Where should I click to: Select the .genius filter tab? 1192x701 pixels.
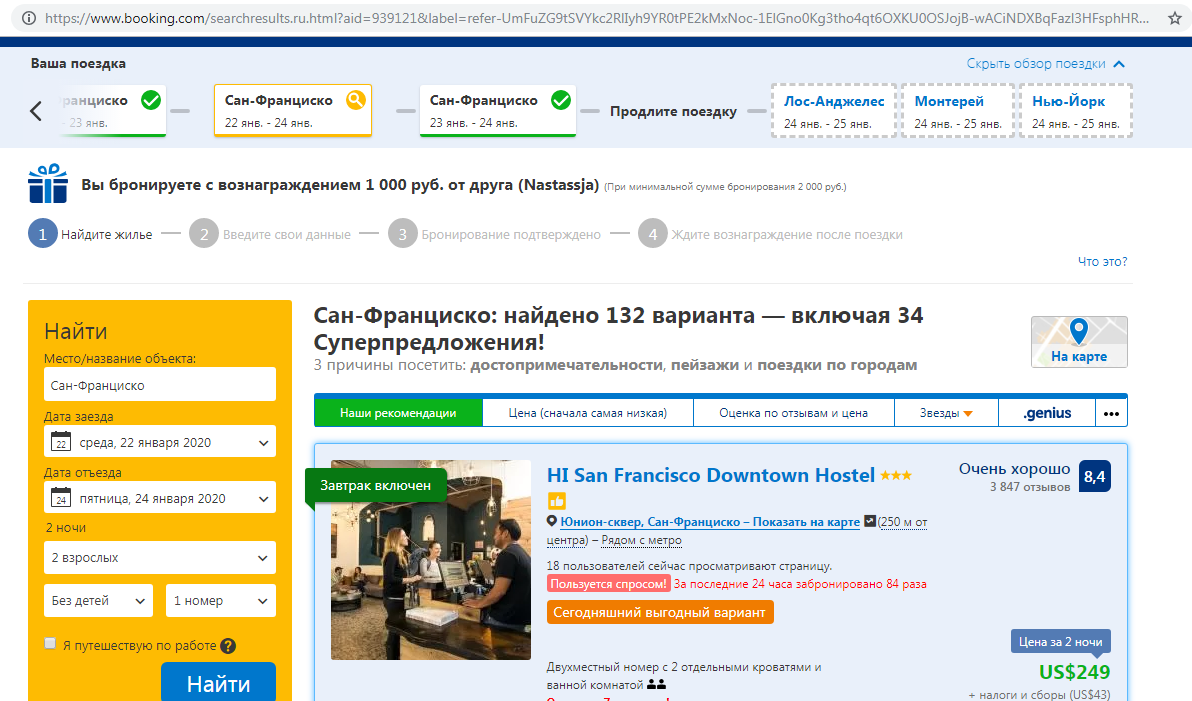[1047, 413]
